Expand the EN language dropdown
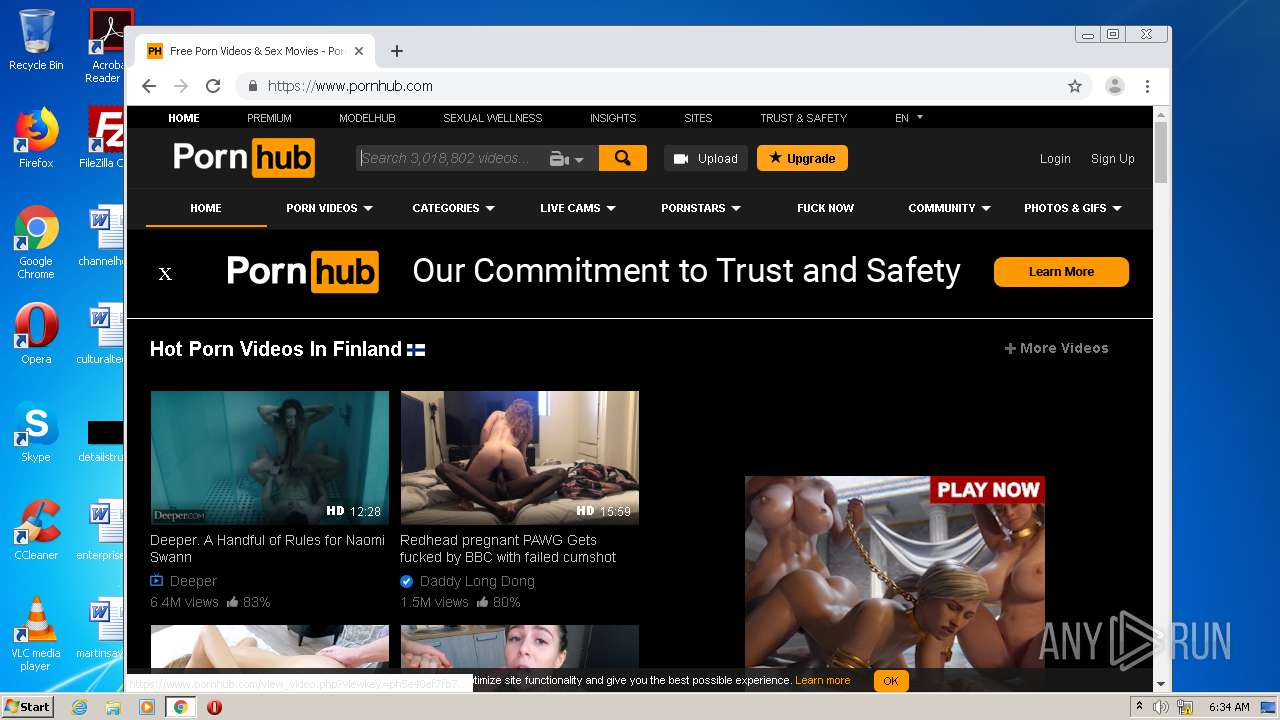The height and width of the screenshot is (720, 1280). pos(909,118)
